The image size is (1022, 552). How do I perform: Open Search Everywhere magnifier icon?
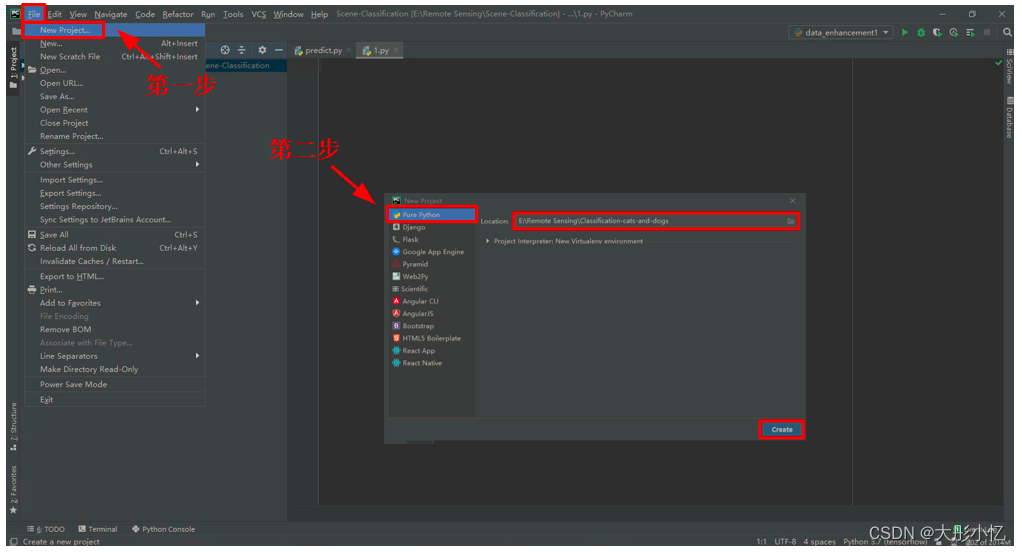tap(1007, 32)
